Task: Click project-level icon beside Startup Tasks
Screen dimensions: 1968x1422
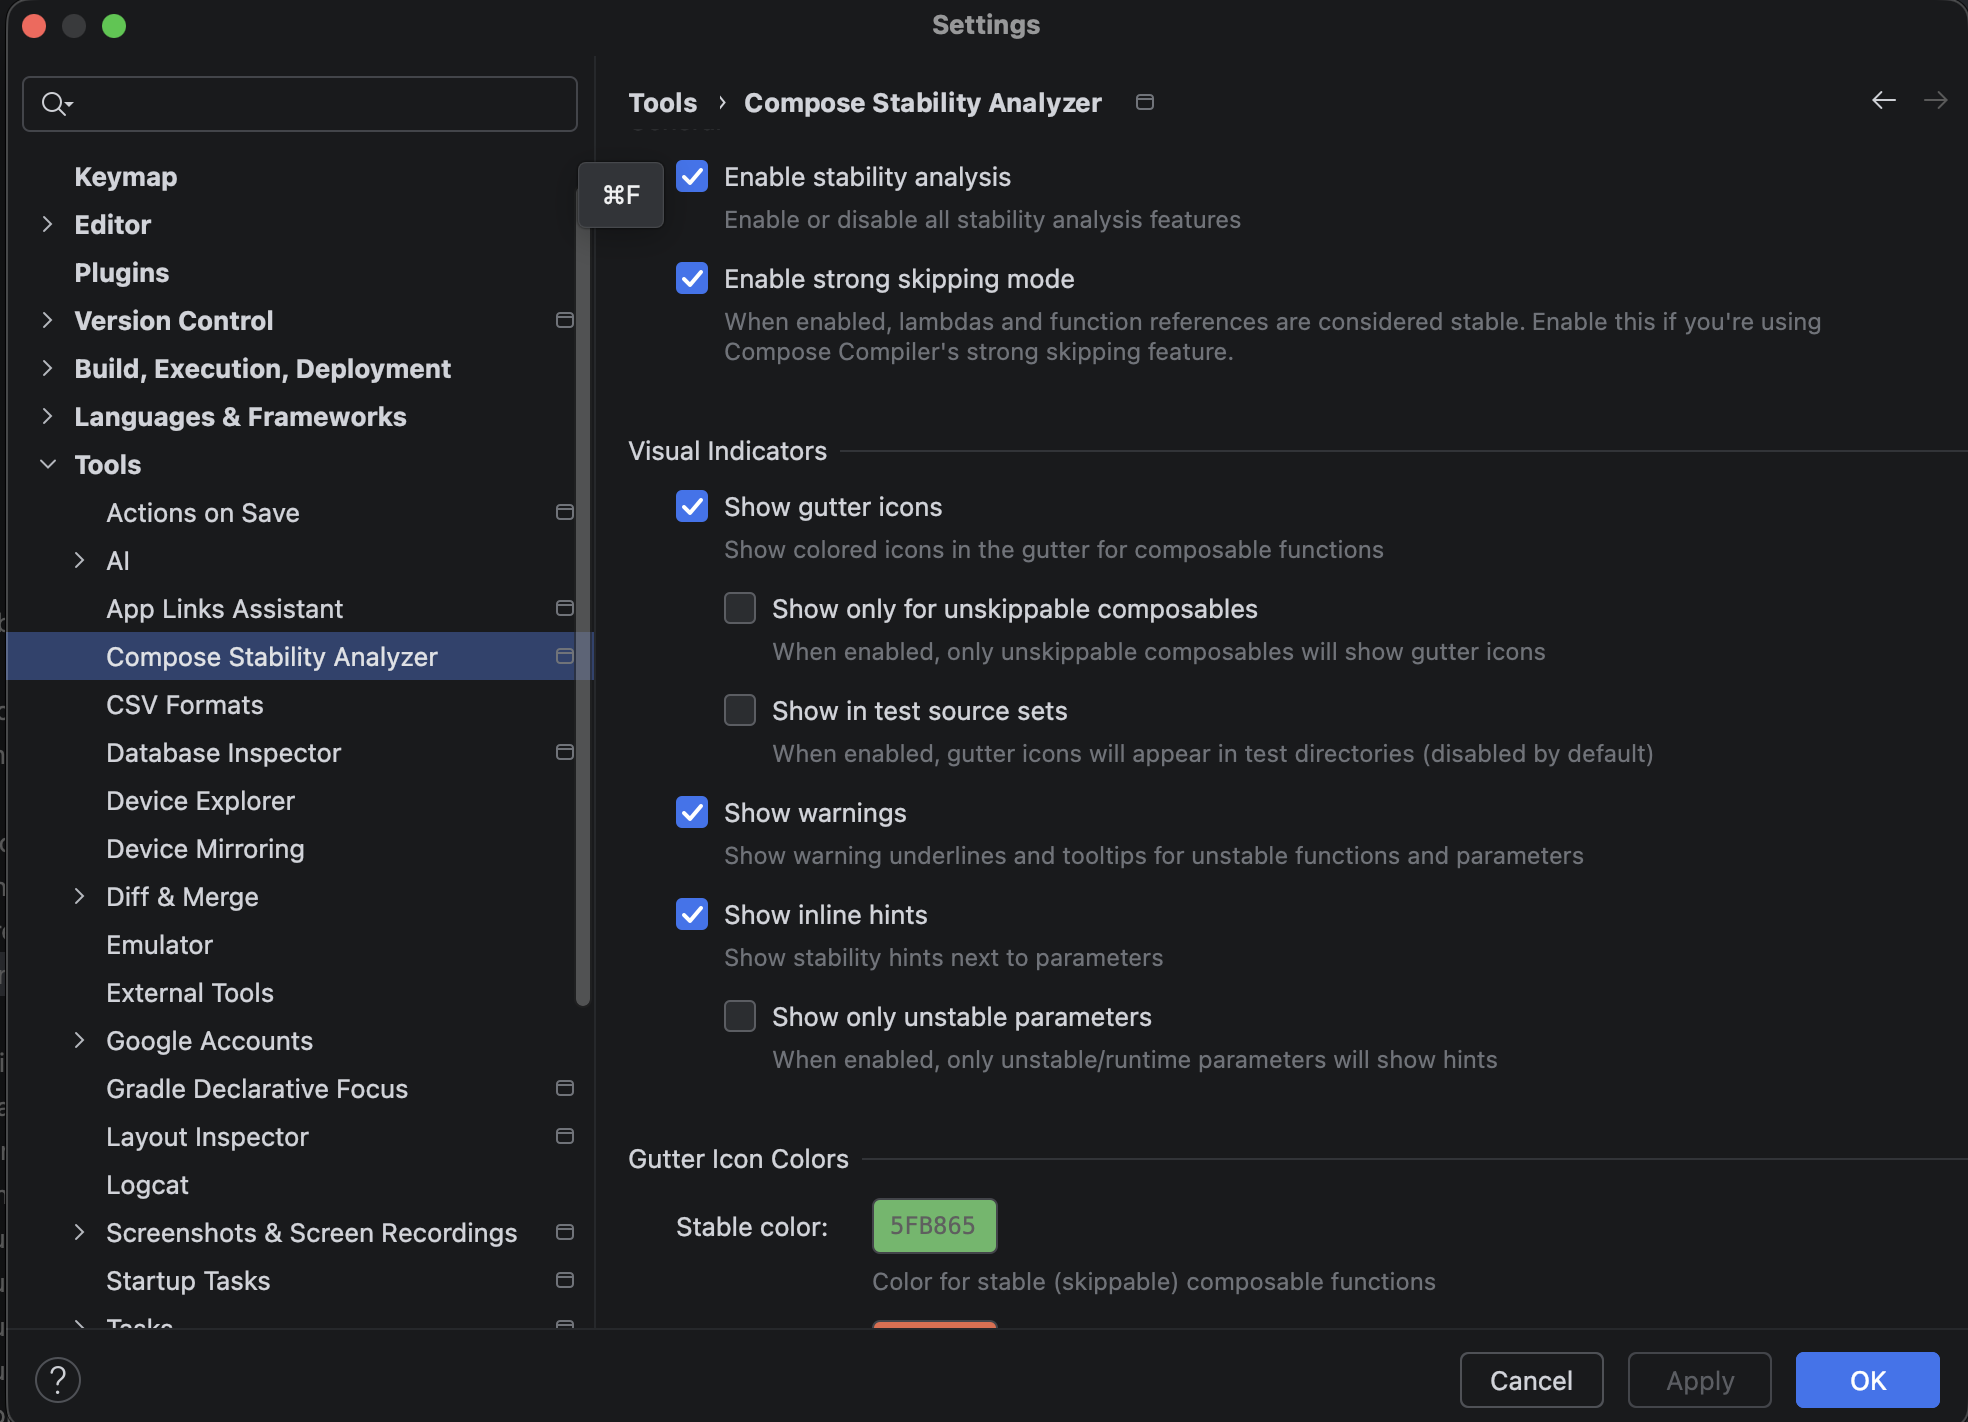Action: 565,1280
